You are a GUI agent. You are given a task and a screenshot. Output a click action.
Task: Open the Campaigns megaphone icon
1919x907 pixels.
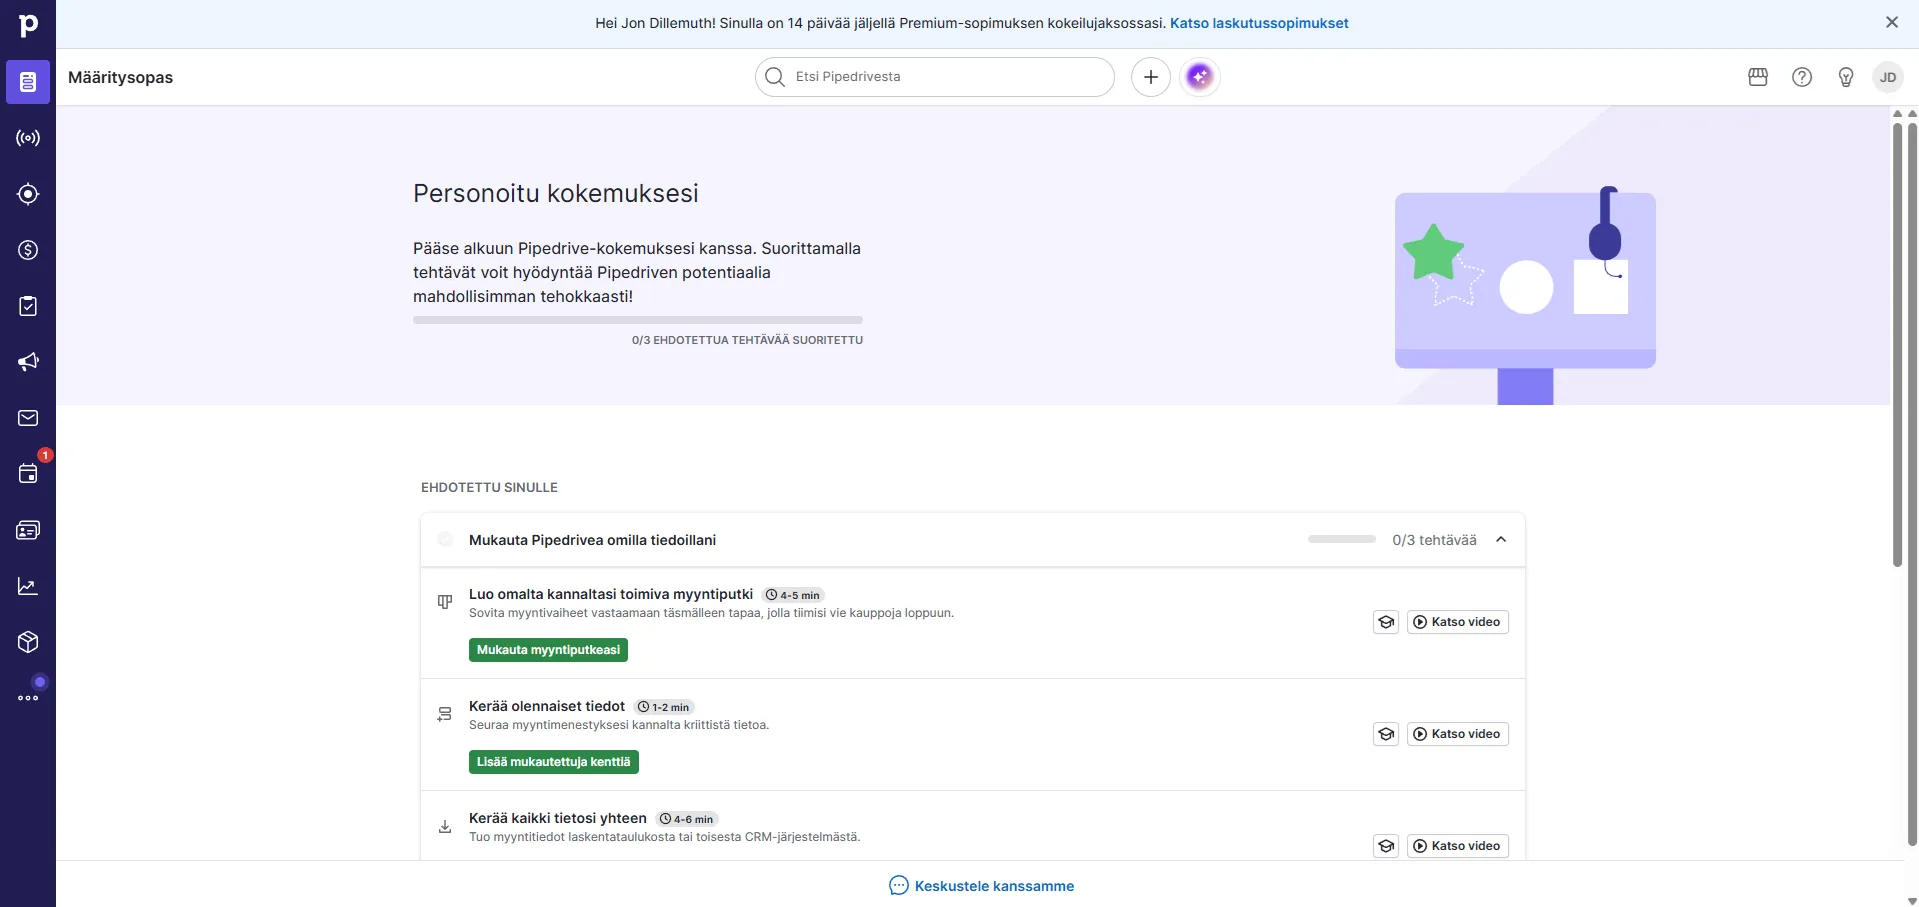pyautogui.click(x=27, y=362)
